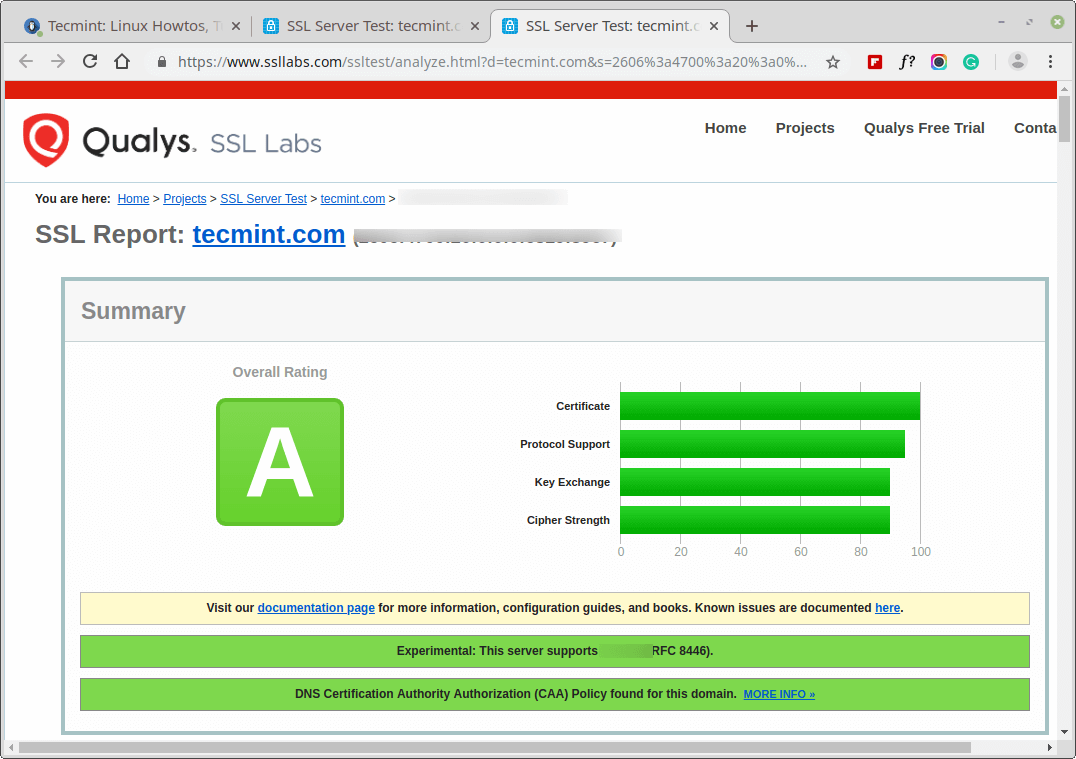Screen dimensions: 1076x759
Task: Go to browser home page icon
Action: point(122,62)
